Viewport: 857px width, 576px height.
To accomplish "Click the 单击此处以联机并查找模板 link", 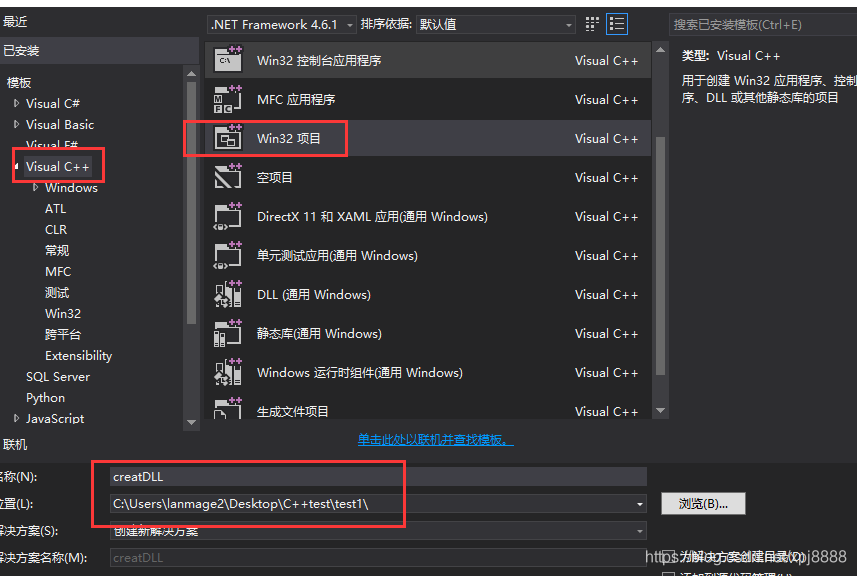I will pos(436,439).
